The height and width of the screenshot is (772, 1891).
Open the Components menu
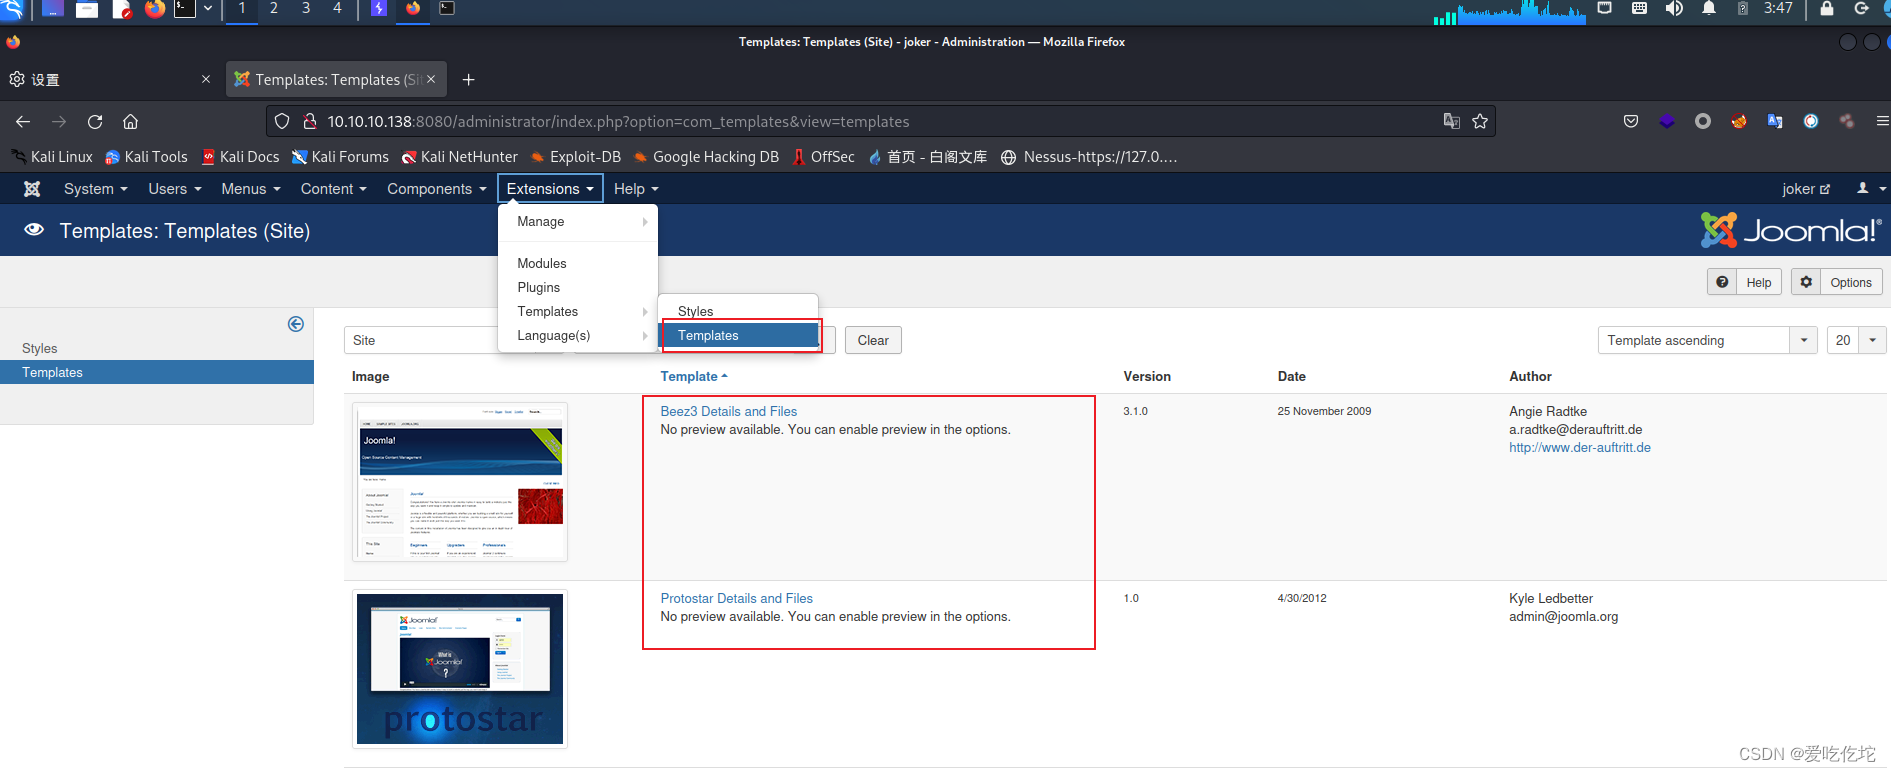(437, 189)
